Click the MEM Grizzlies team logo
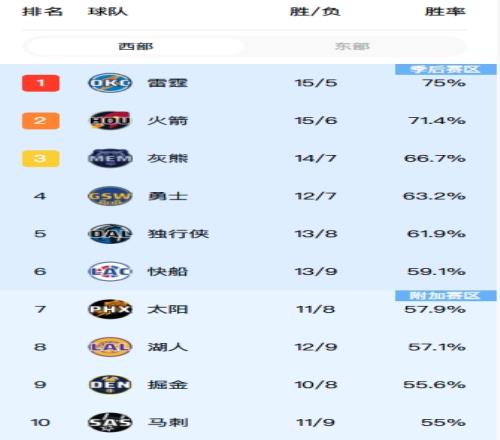 tap(110, 158)
